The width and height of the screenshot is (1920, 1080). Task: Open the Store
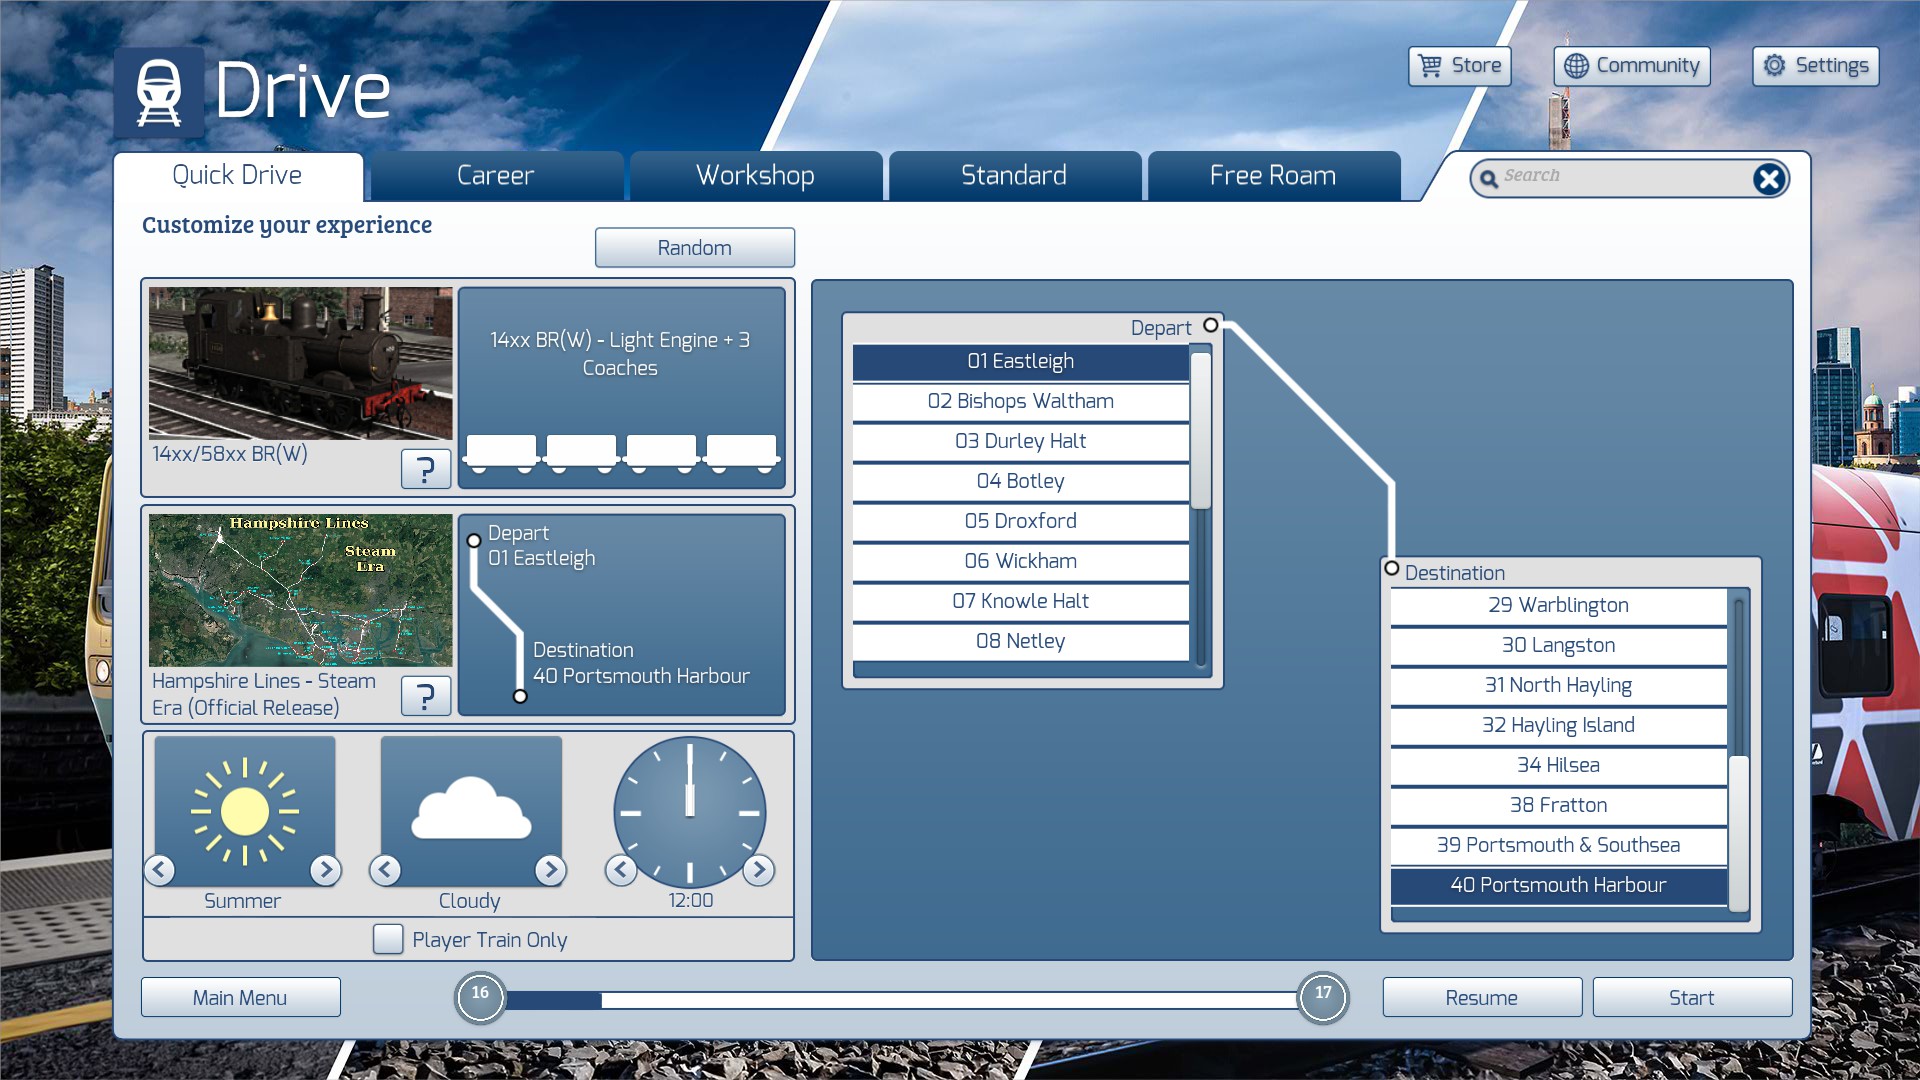coord(1460,66)
